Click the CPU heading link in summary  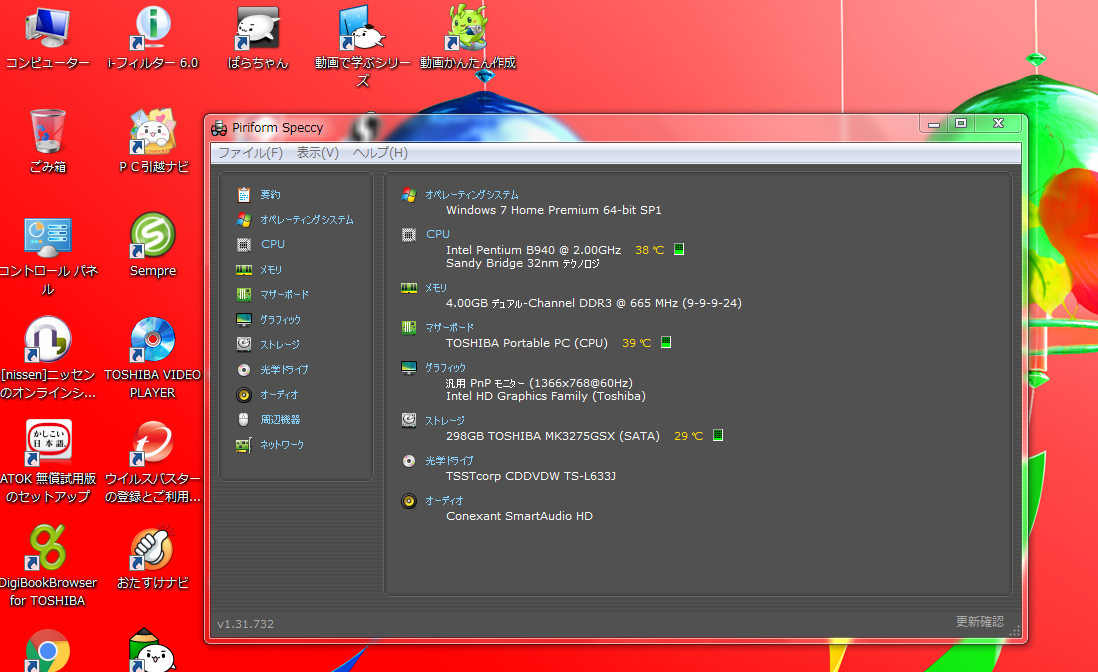[x=438, y=234]
